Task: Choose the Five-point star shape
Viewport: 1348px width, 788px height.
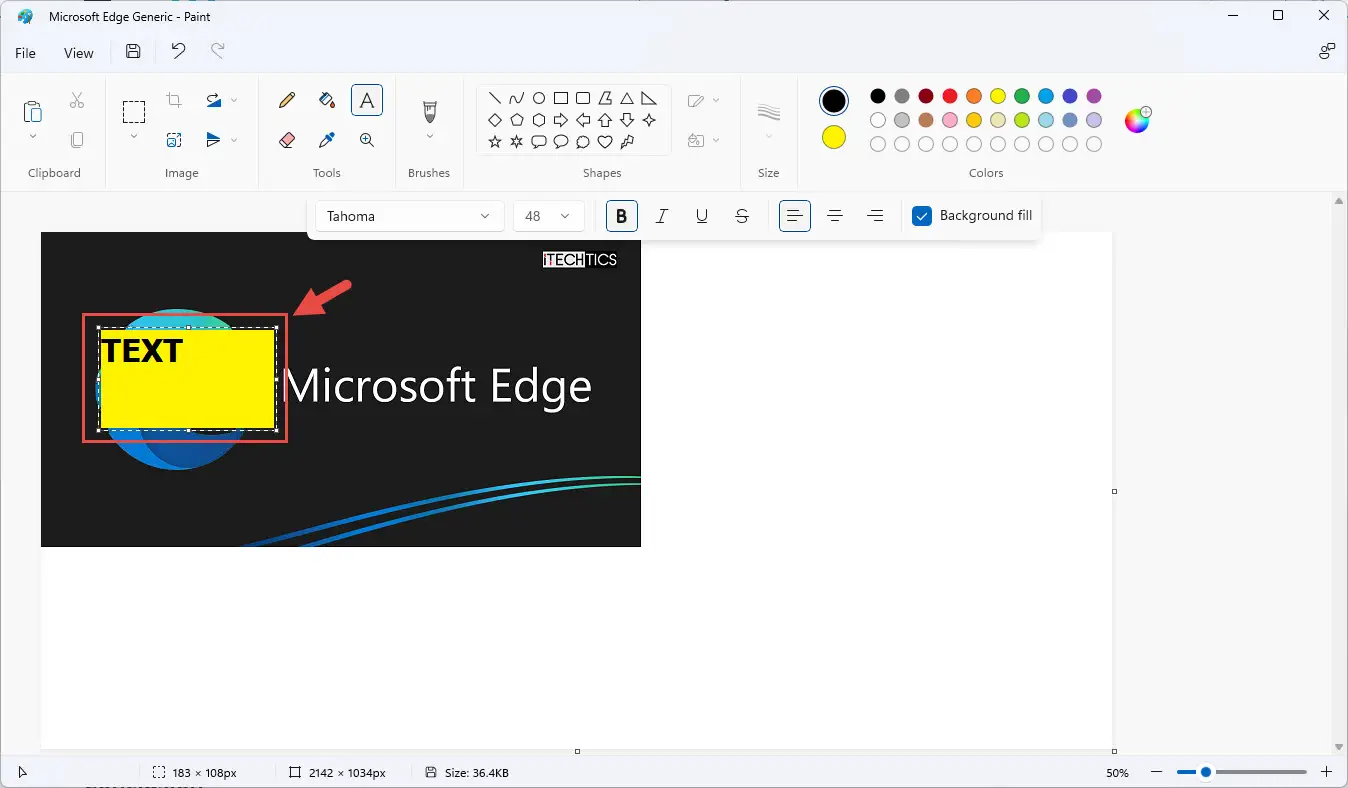Action: (495, 142)
